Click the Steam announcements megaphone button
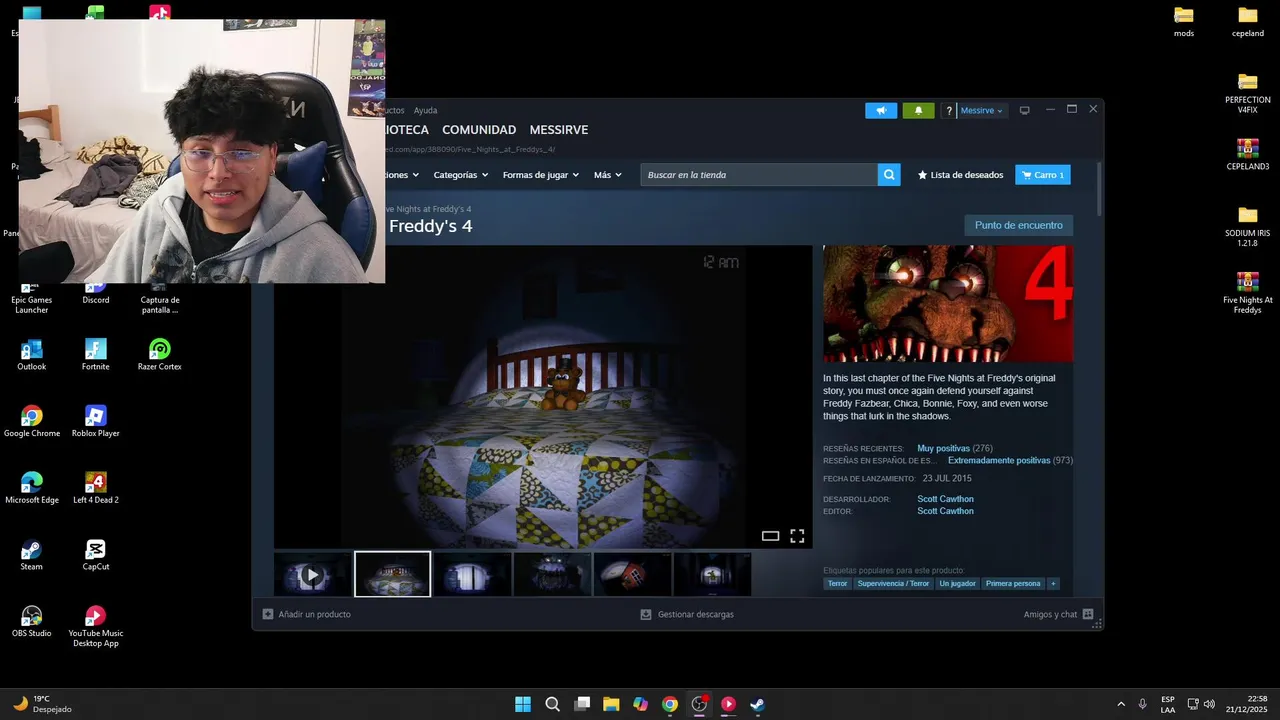Image resolution: width=1280 pixels, height=720 pixels. pos(881,110)
